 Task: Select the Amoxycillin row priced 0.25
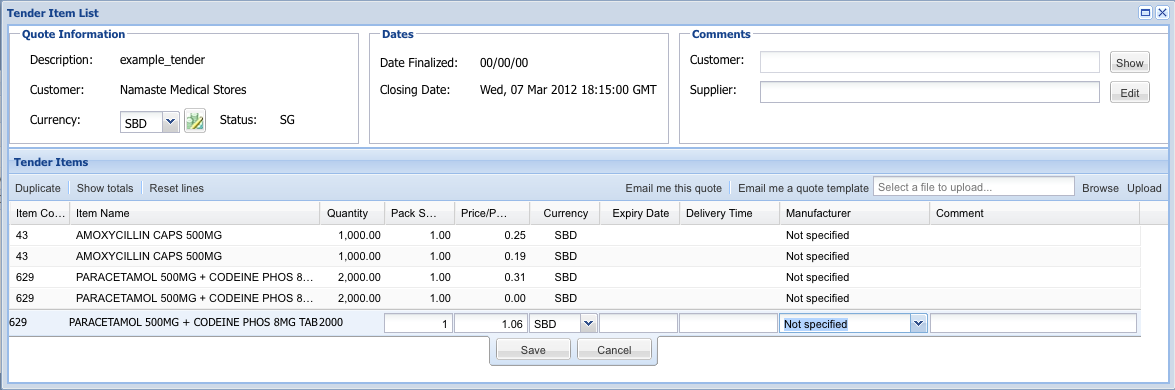pyautogui.click(x=575, y=235)
